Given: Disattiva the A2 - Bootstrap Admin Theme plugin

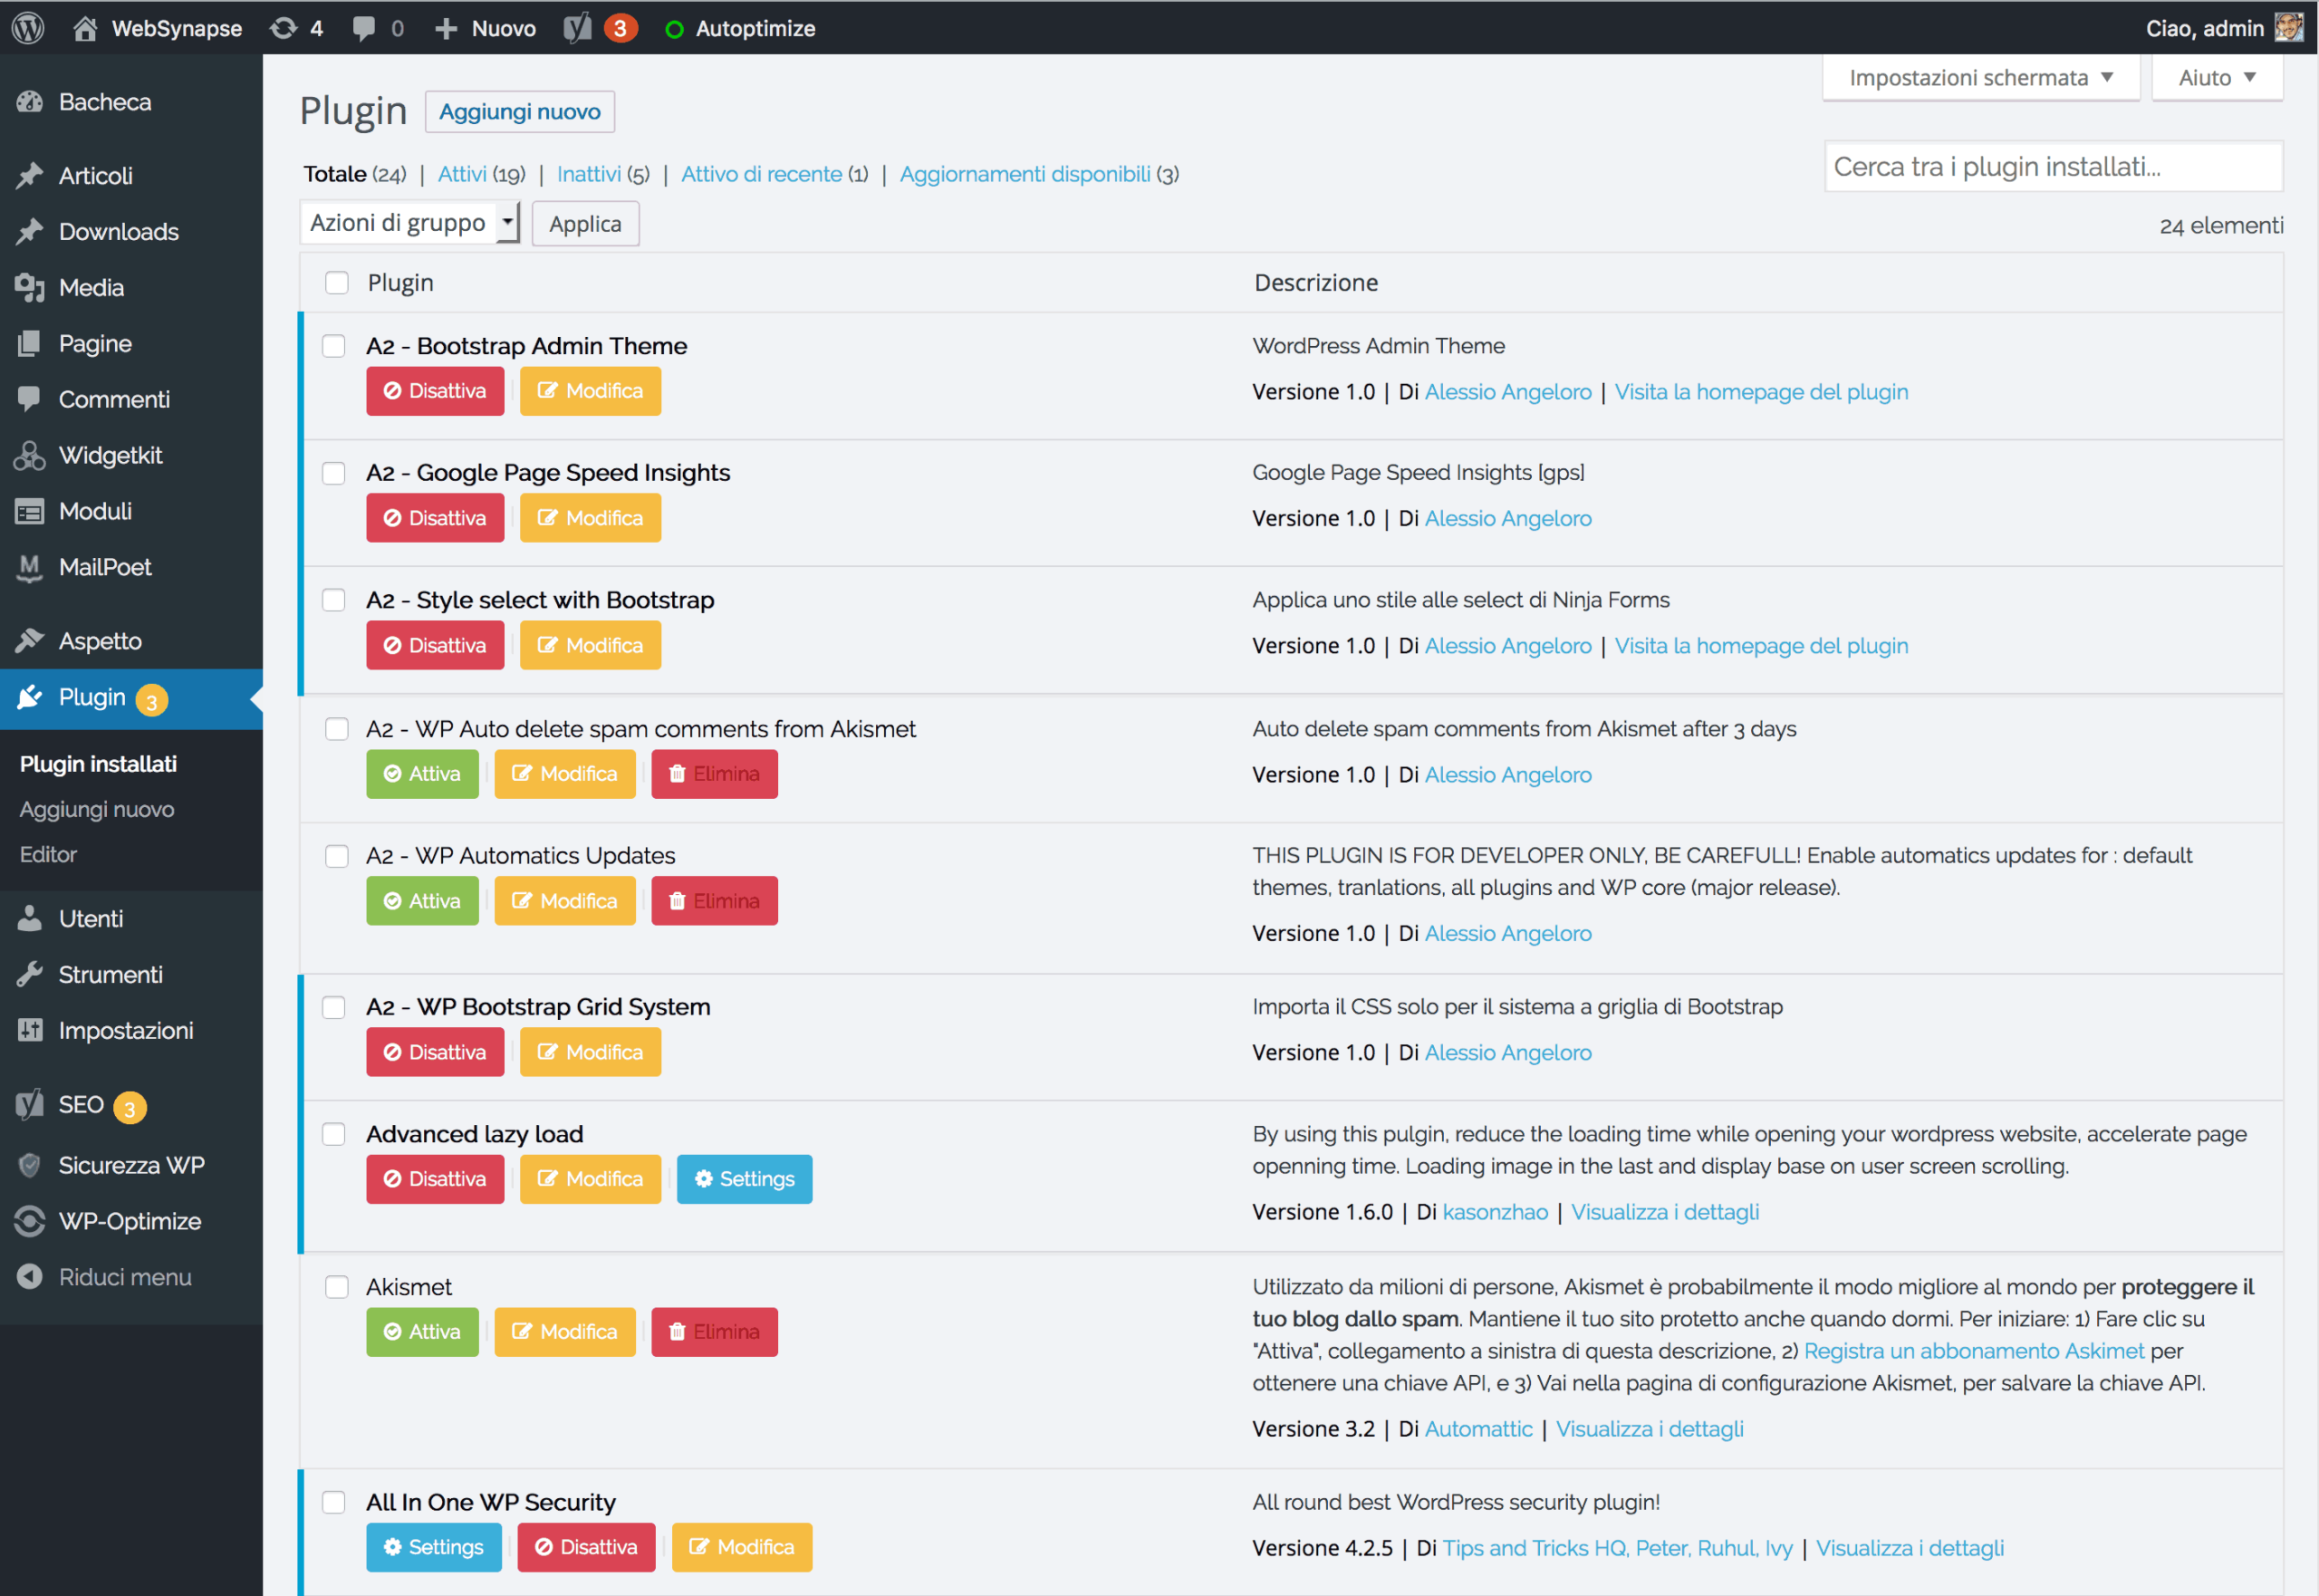Looking at the screenshot, I should pyautogui.click(x=435, y=391).
